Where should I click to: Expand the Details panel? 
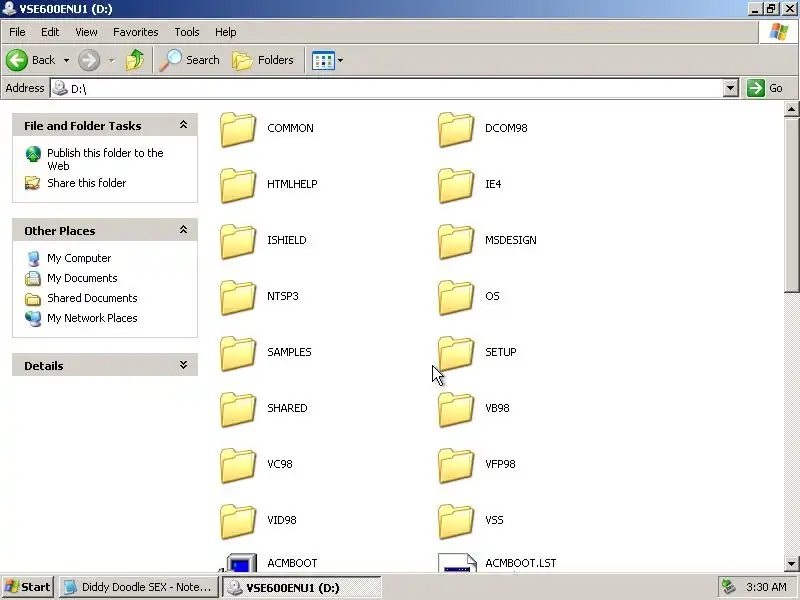pos(183,365)
